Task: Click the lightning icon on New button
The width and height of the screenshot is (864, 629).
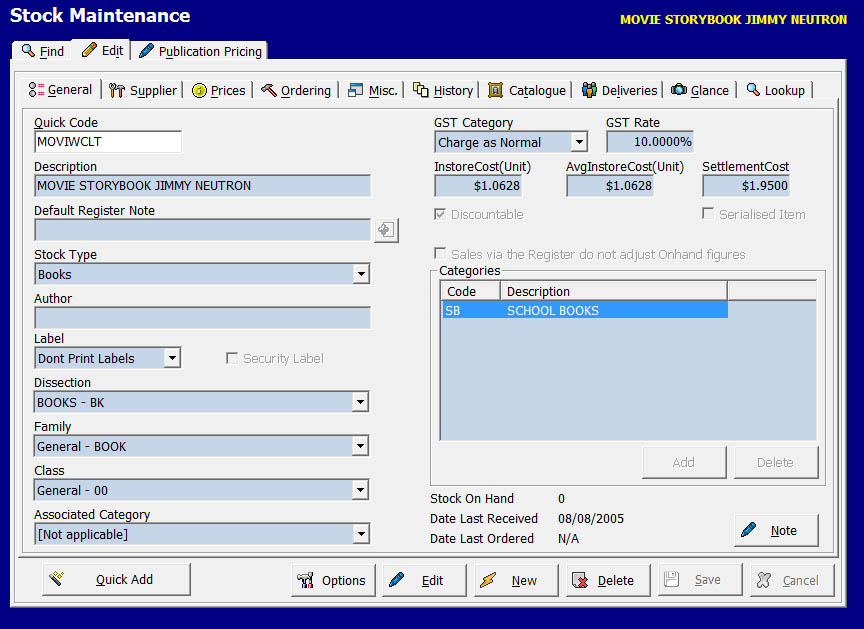Action: pyautogui.click(x=488, y=580)
